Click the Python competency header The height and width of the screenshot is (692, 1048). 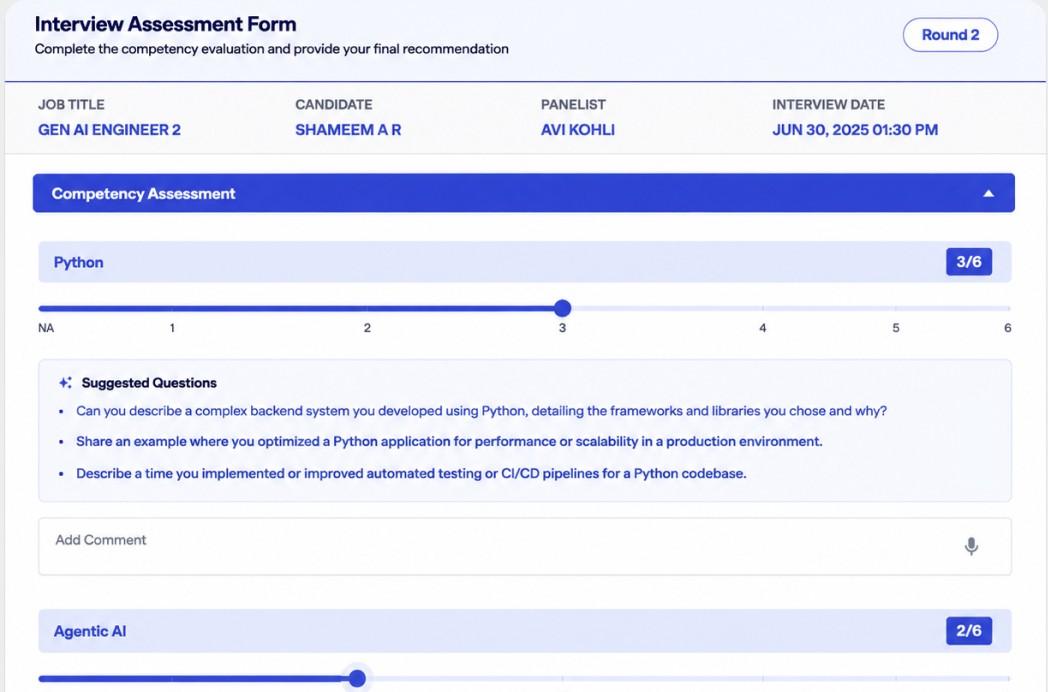click(x=525, y=262)
